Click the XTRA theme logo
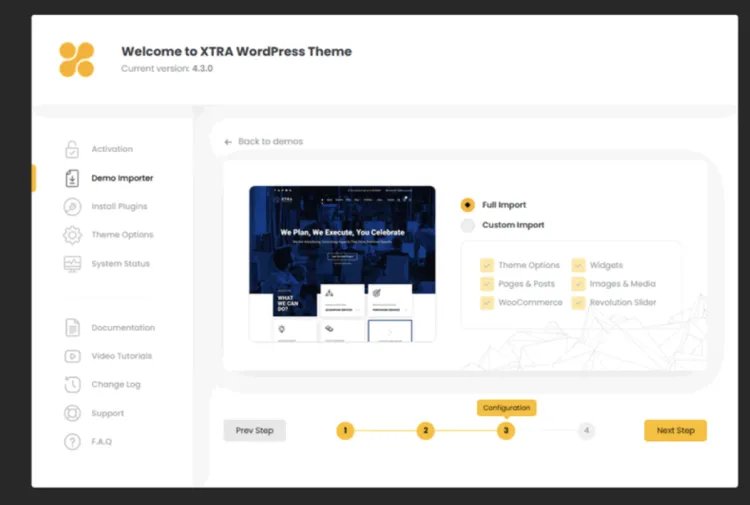Image resolution: width=750 pixels, height=505 pixels. click(77, 60)
